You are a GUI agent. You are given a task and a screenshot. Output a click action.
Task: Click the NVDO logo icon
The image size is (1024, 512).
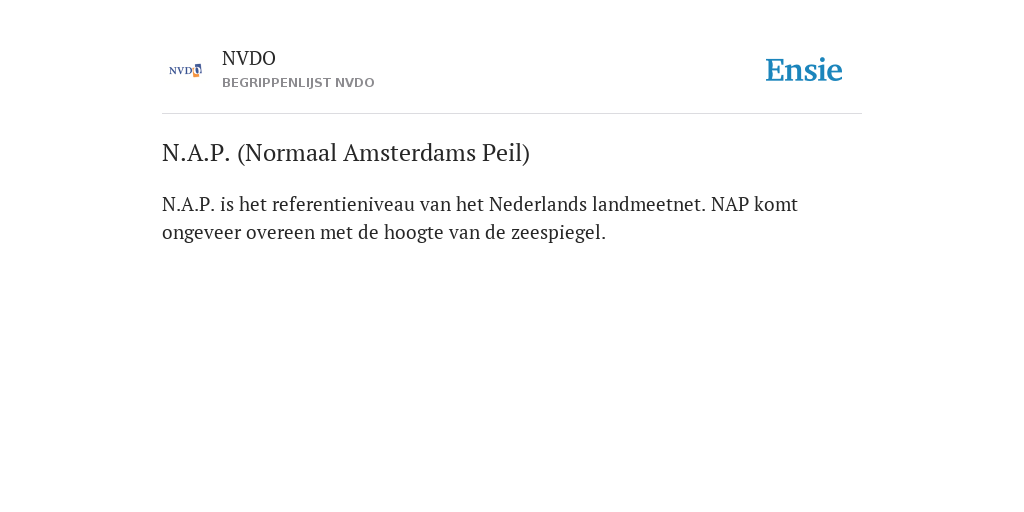[185, 70]
